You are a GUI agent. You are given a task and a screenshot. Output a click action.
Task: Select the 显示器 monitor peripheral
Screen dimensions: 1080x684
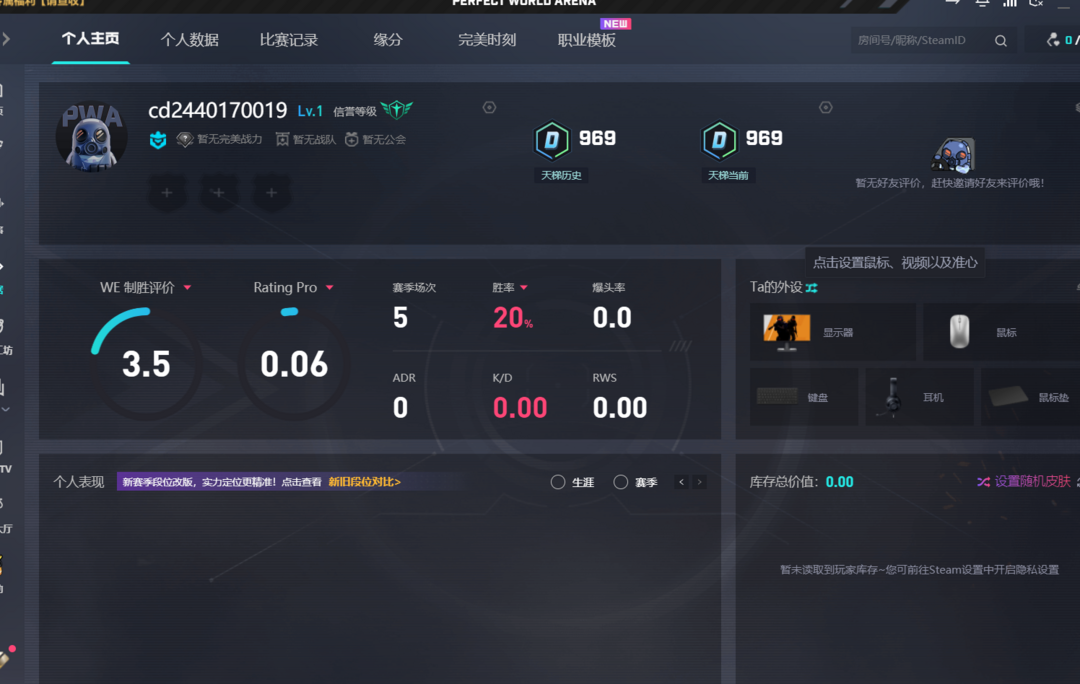[x=832, y=332]
